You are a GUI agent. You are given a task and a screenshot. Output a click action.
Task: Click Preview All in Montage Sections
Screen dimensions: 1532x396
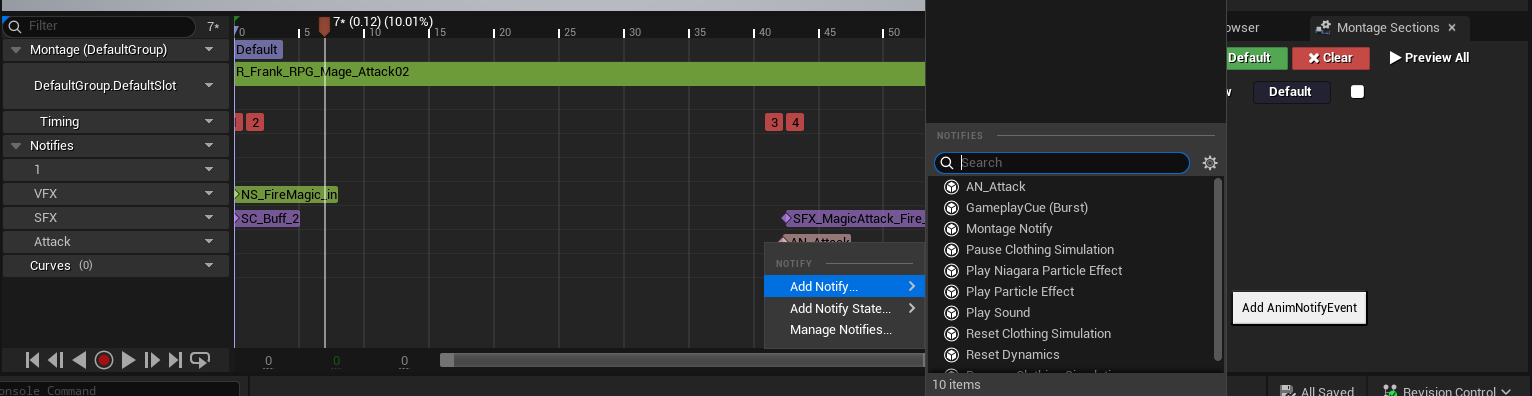pos(1429,58)
